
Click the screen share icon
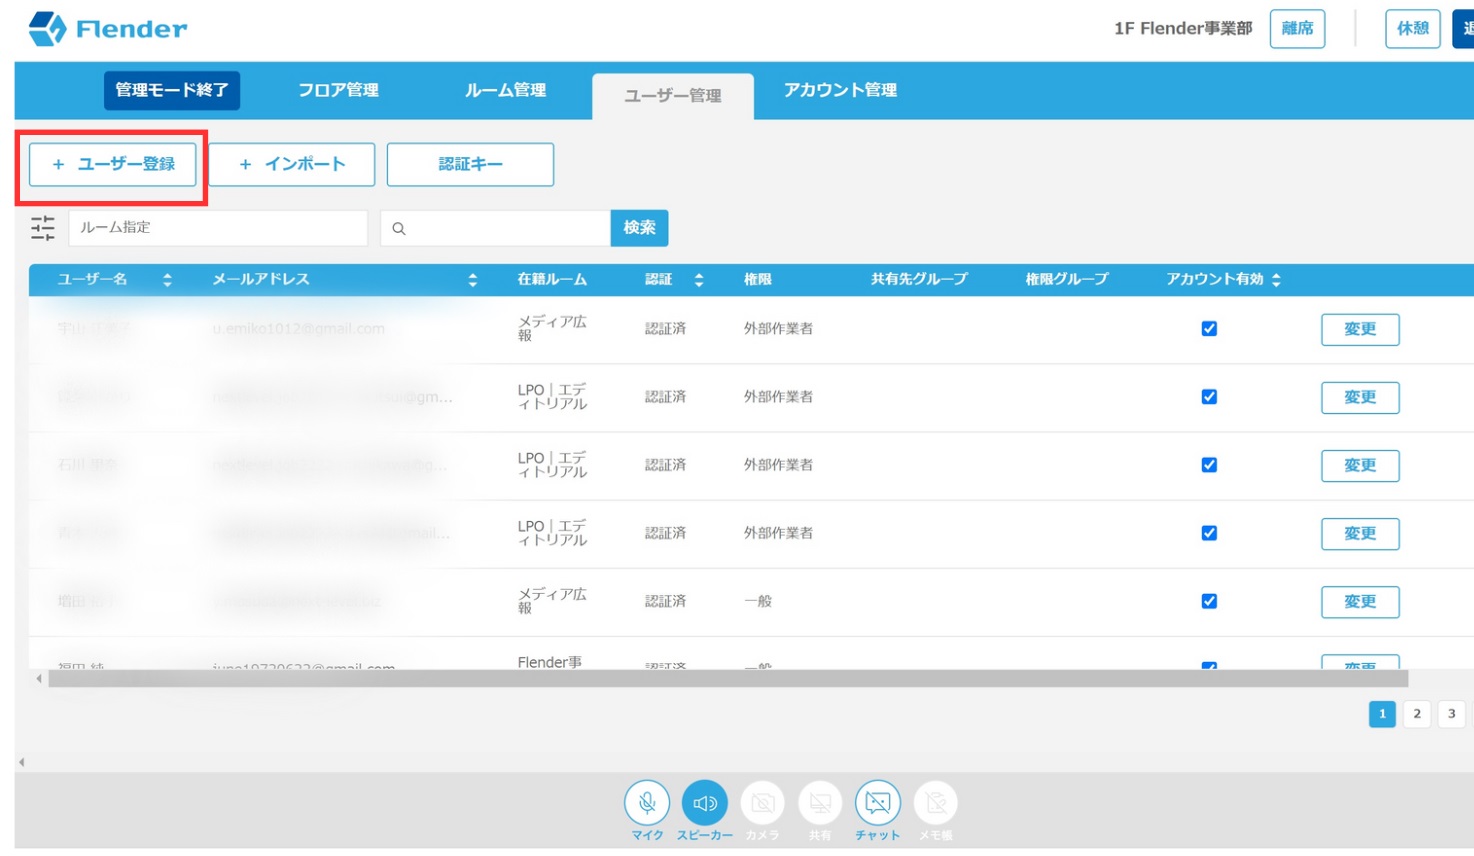pyautogui.click(x=820, y=802)
